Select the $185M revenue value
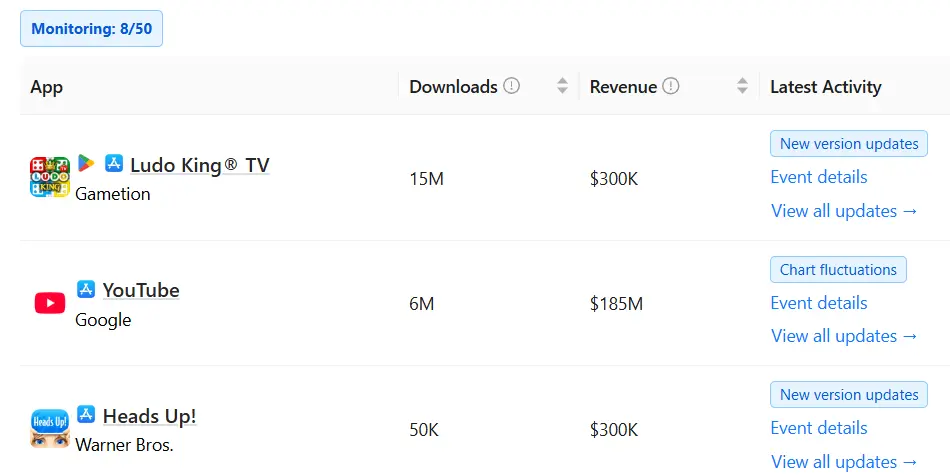The width and height of the screenshot is (950, 475). (616, 304)
